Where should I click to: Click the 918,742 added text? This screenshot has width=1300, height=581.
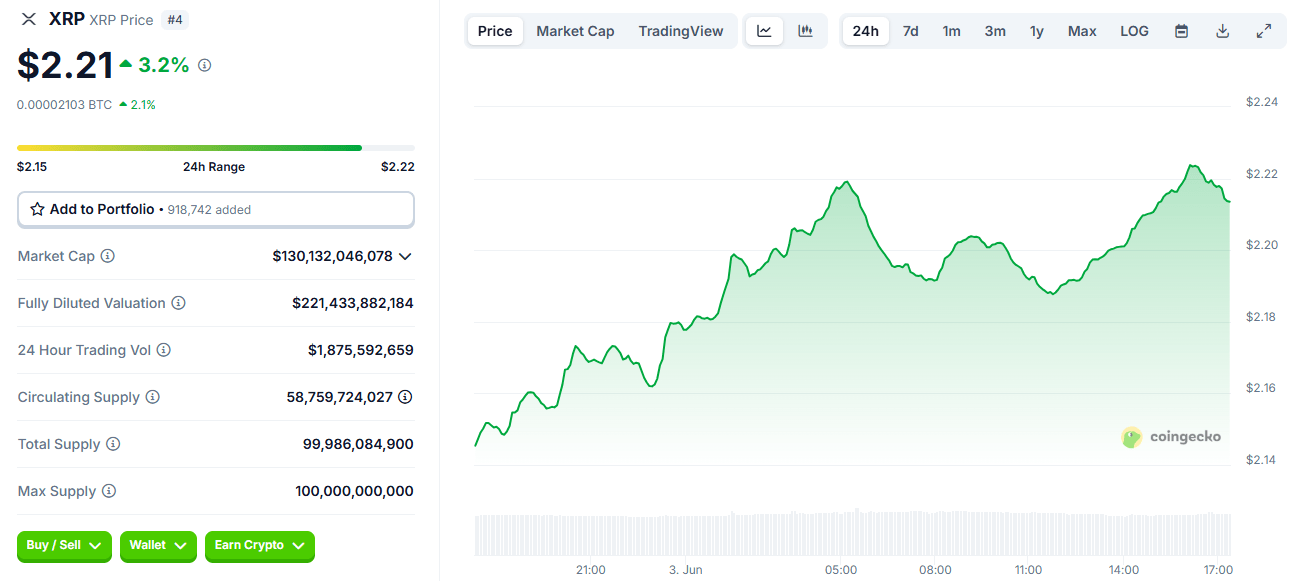(209, 210)
